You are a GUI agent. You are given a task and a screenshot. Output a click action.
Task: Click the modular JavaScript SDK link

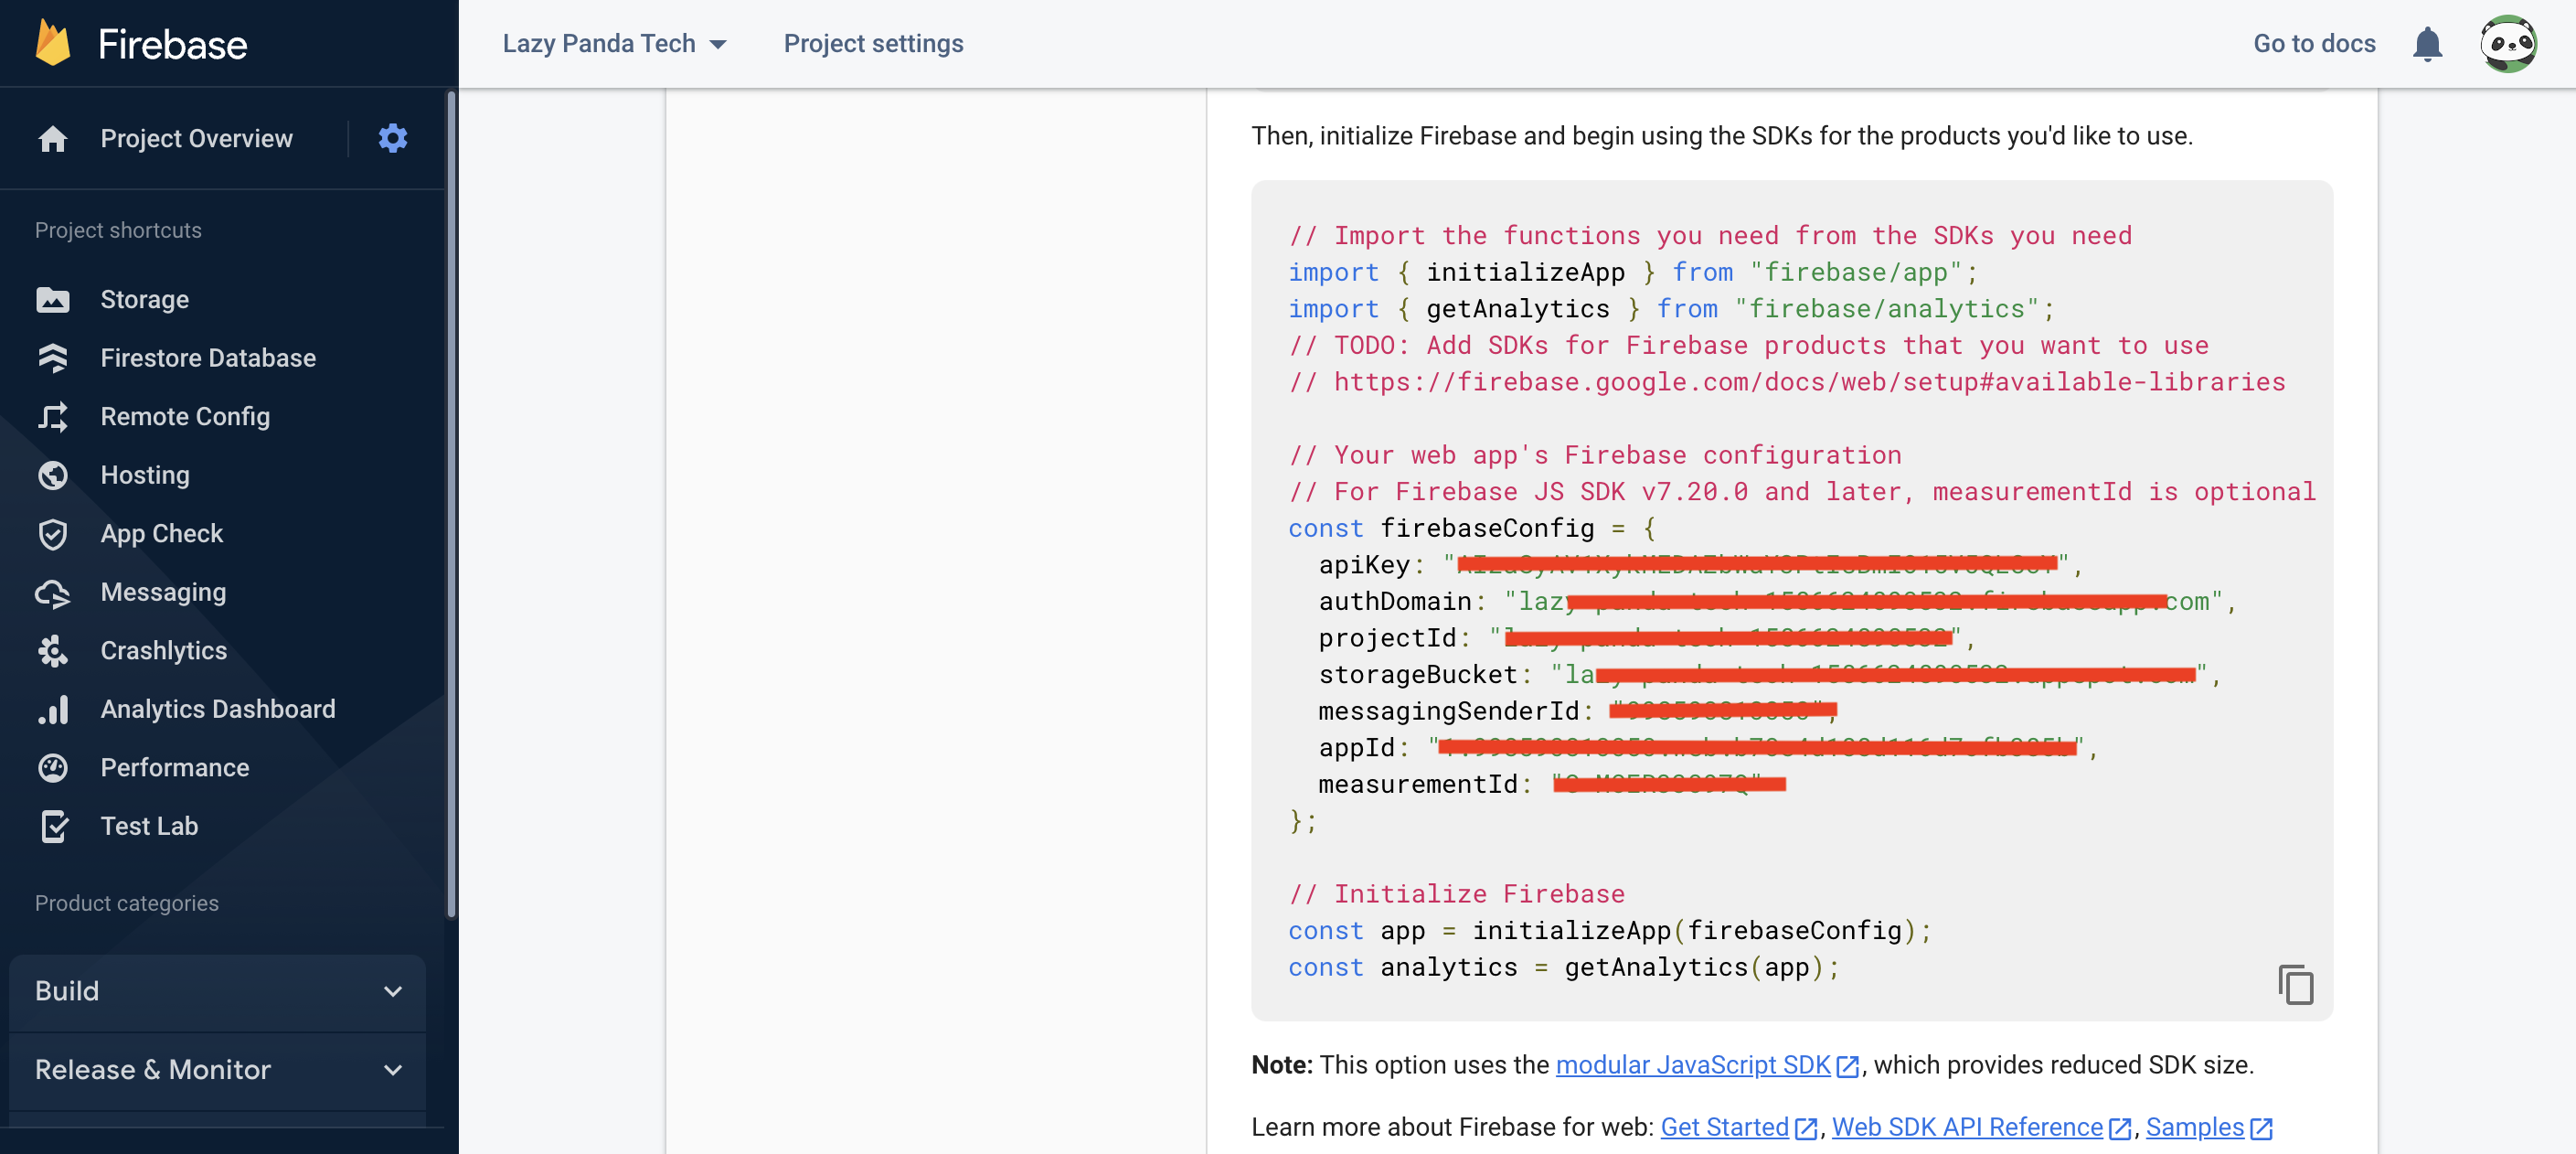1692,1065
